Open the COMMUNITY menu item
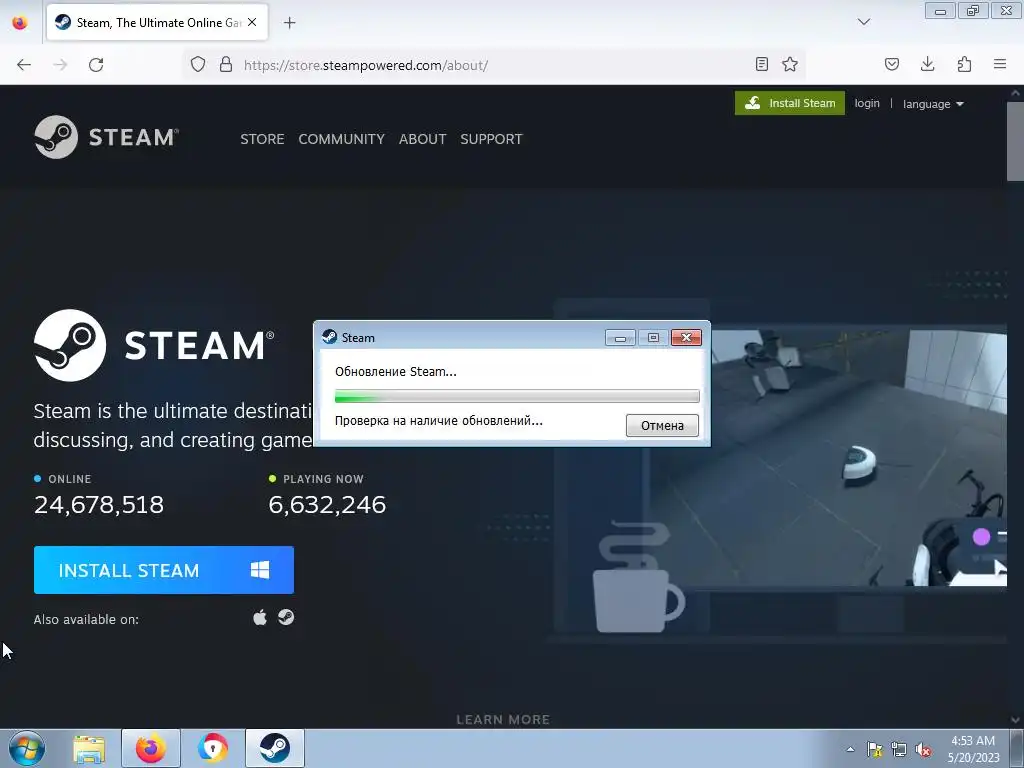The height and width of the screenshot is (768, 1024). (342, 139)
